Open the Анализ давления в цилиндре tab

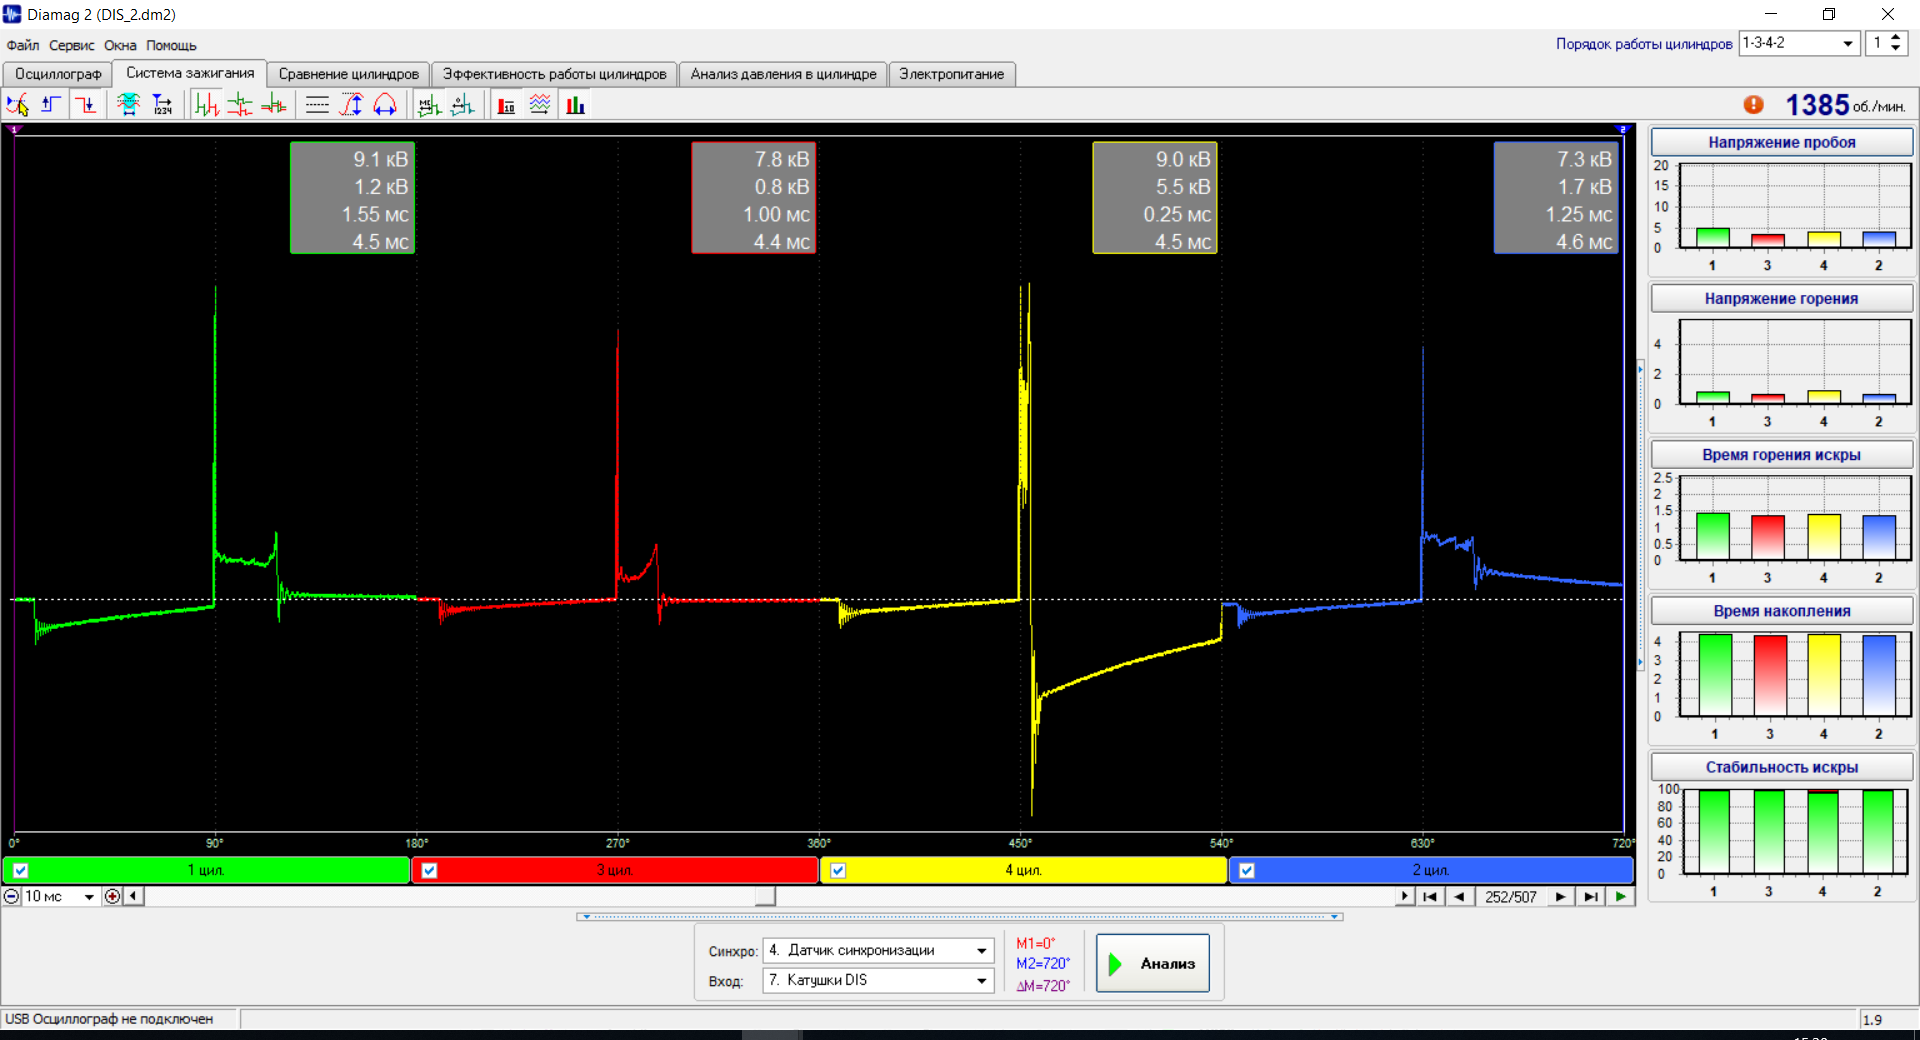click(x=783, y=74)
